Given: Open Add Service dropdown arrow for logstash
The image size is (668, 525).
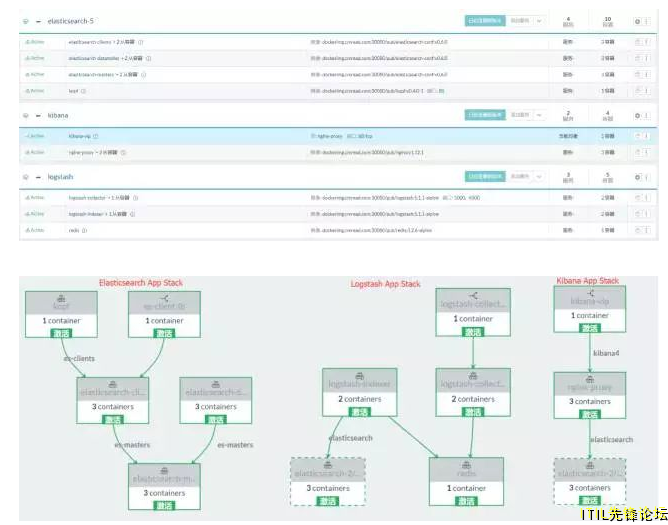Looking at the screenshot, I should click(x=539, y=176).
